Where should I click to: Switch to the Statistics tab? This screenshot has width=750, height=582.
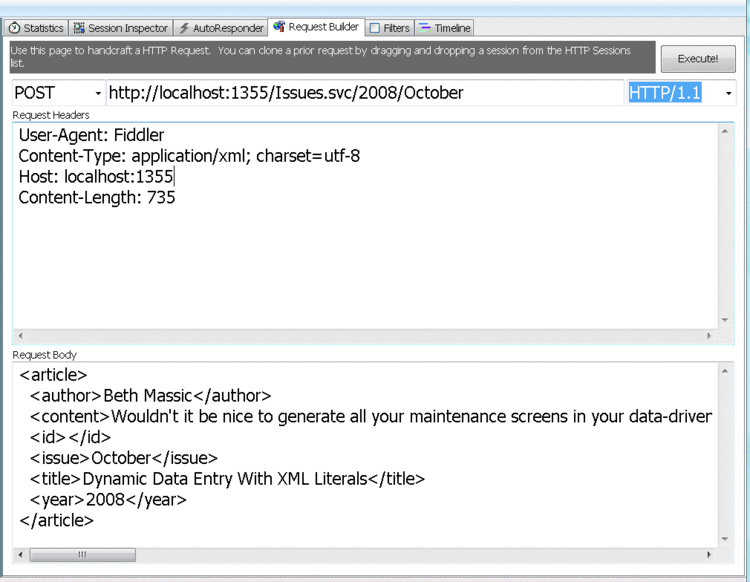36,28
